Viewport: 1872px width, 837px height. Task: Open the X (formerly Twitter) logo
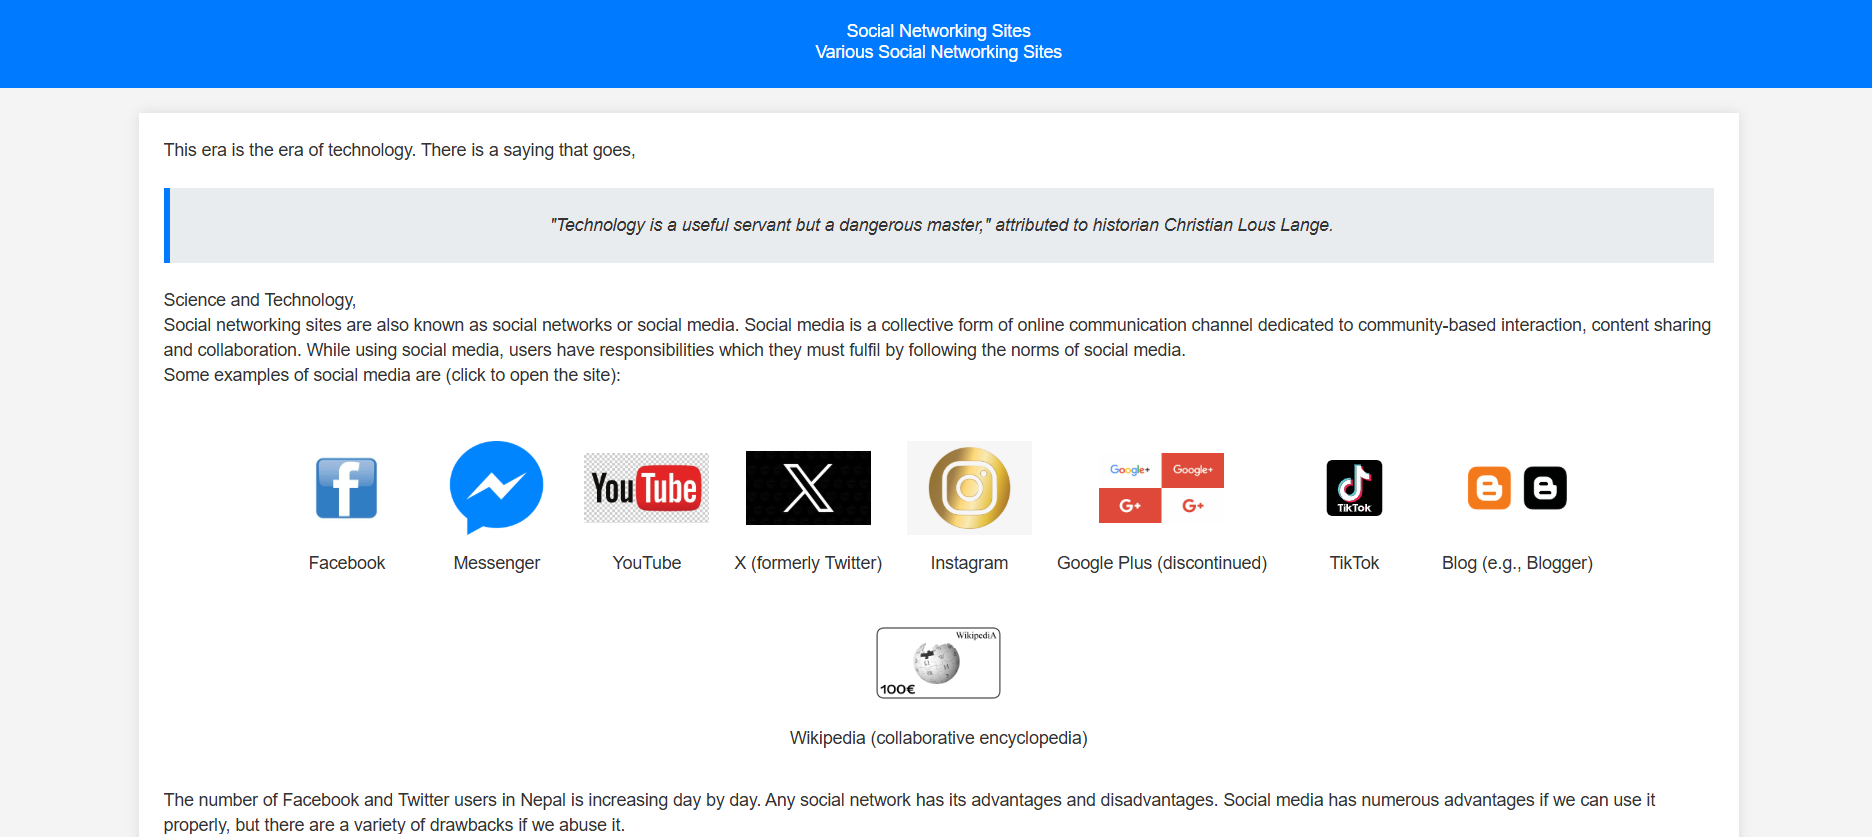pyautogui.click(x=808, y=488)
